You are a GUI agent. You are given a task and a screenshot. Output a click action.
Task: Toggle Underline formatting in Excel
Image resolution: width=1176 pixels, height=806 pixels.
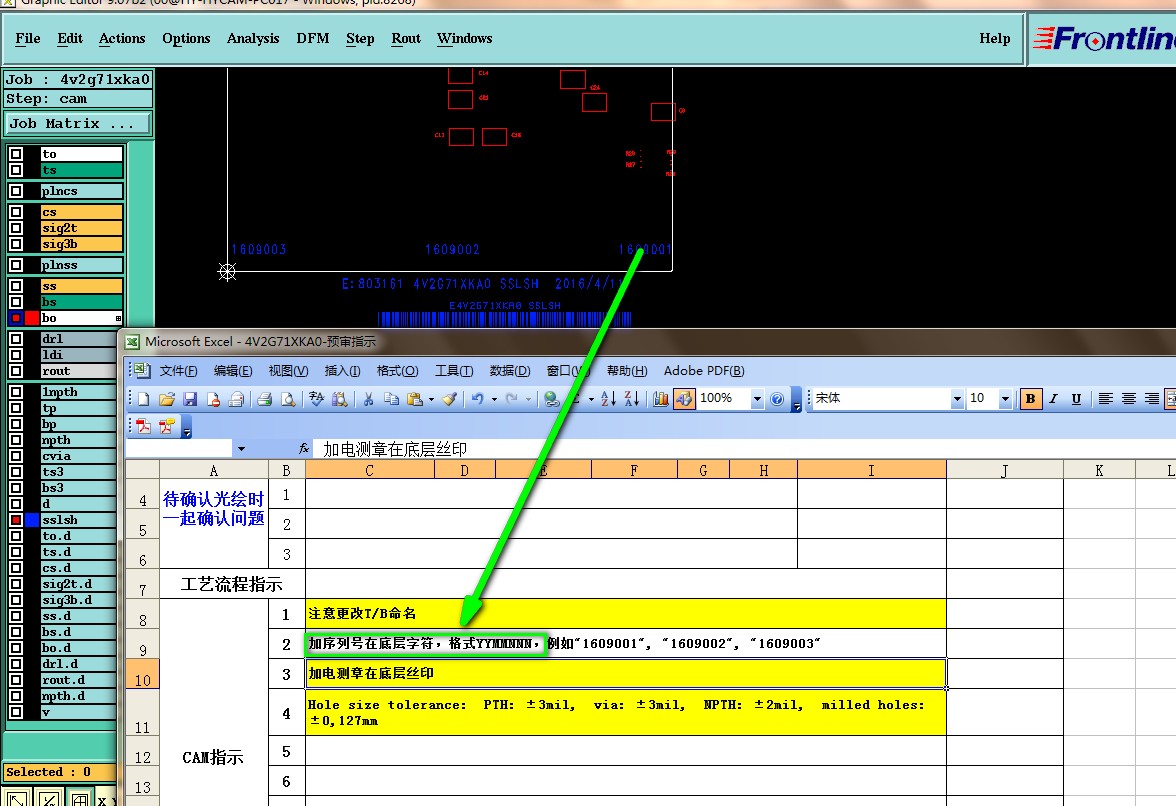tap(1076, 399)
